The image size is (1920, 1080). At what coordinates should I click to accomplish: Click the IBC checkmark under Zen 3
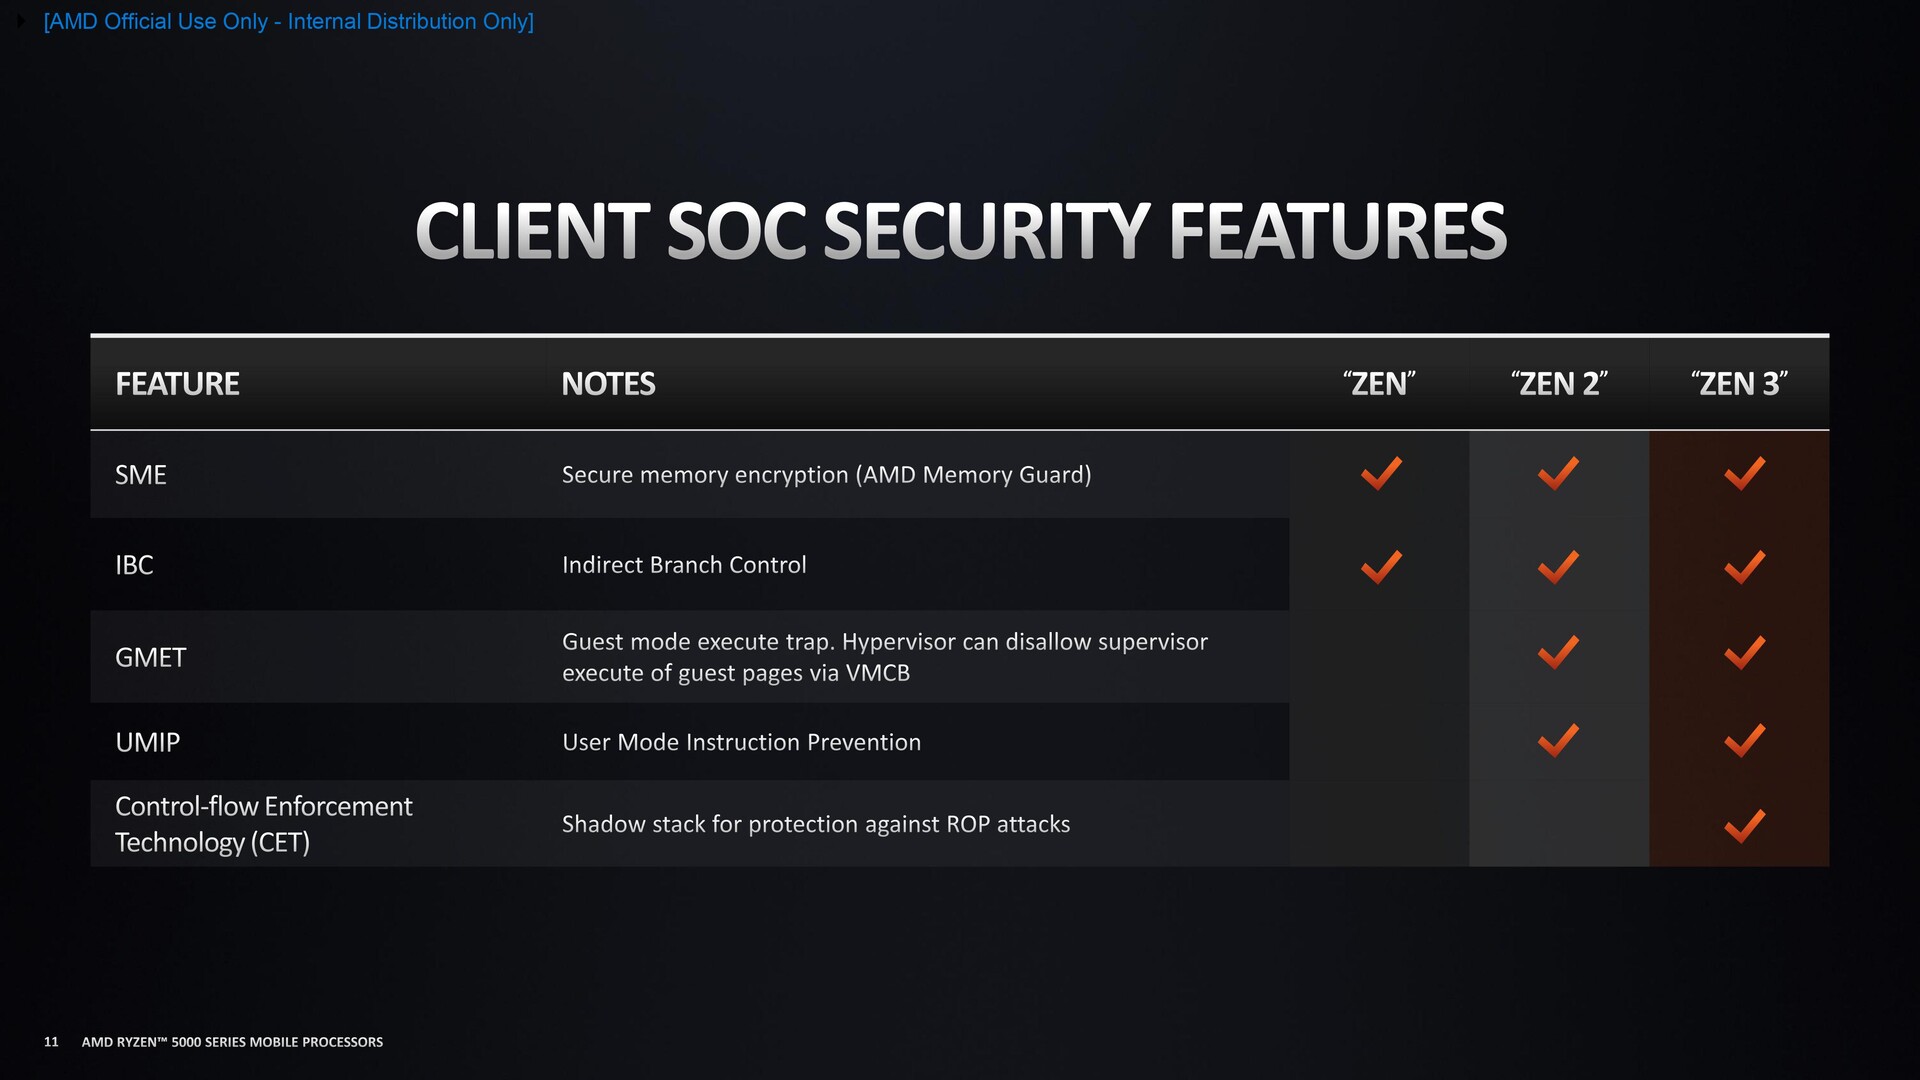(x=1744, y=566)
